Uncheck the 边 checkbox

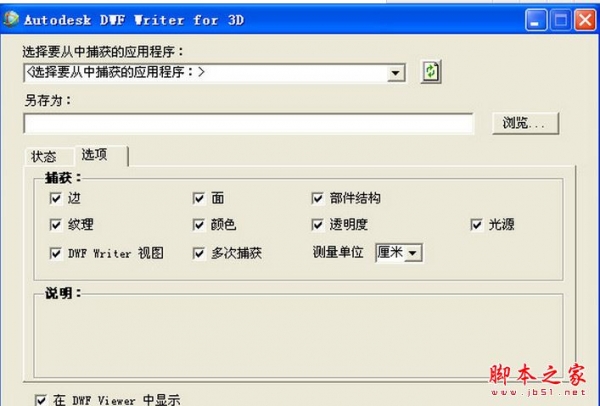[55, 198]
